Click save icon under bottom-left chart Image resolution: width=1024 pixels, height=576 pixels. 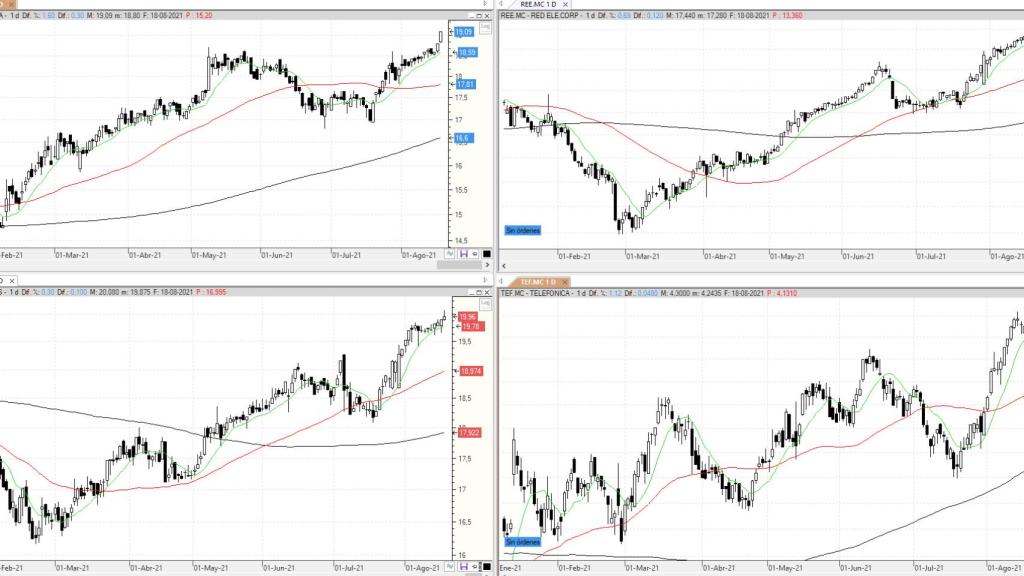[x=463, y=567]
